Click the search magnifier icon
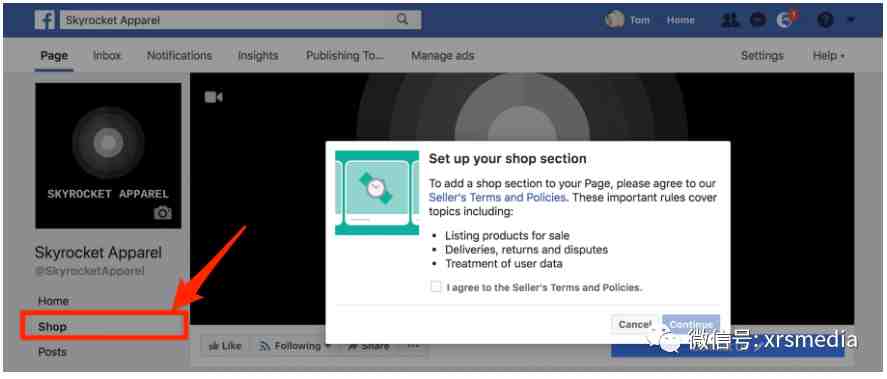The height and width of the screenshot is (379, 887). pyautogui.click(x=402, y=20)
